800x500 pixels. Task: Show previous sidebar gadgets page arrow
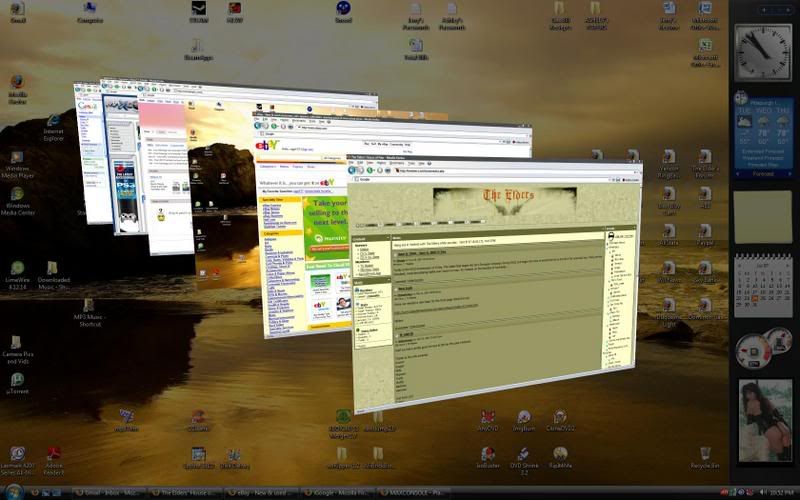764,10
